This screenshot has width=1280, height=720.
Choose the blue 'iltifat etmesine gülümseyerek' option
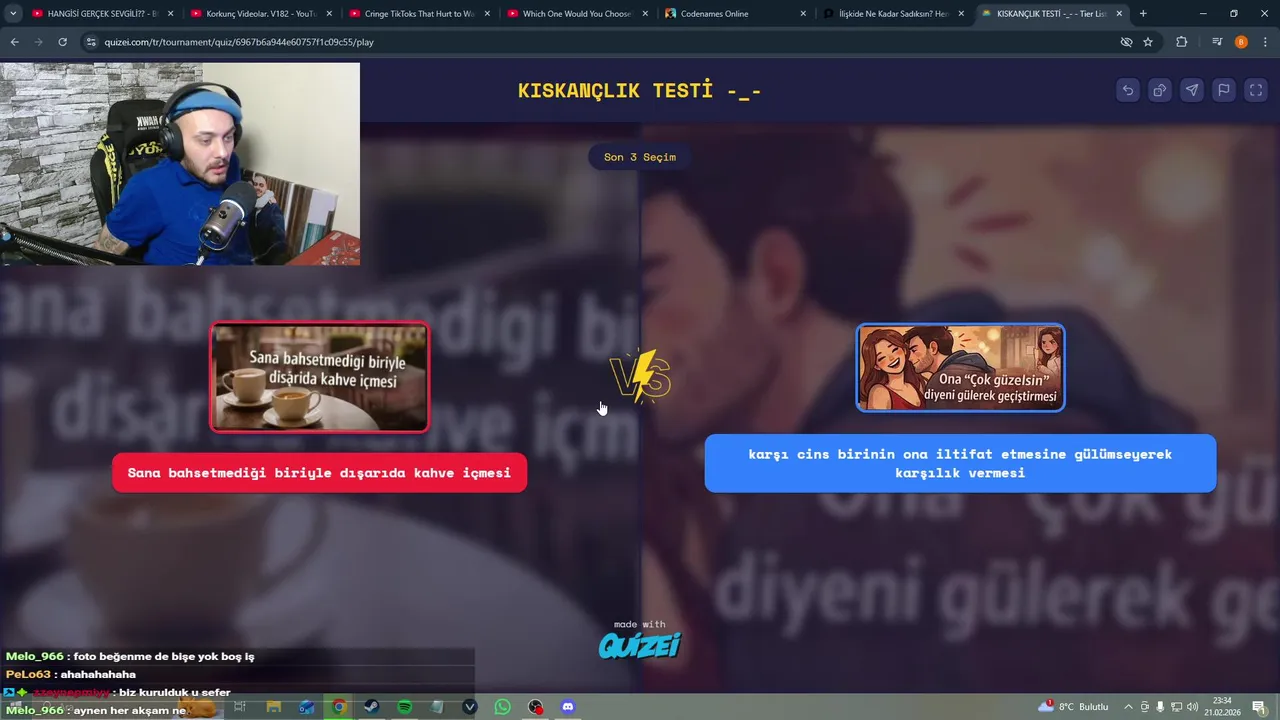coord(960,463)
